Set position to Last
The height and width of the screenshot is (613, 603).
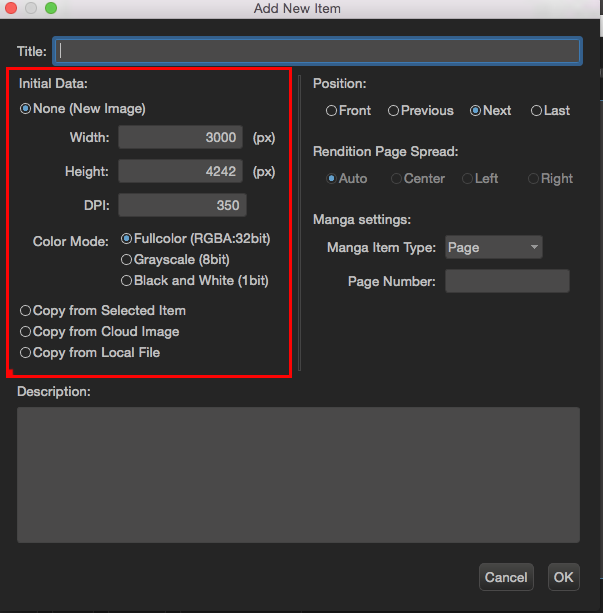pos(550,111)
